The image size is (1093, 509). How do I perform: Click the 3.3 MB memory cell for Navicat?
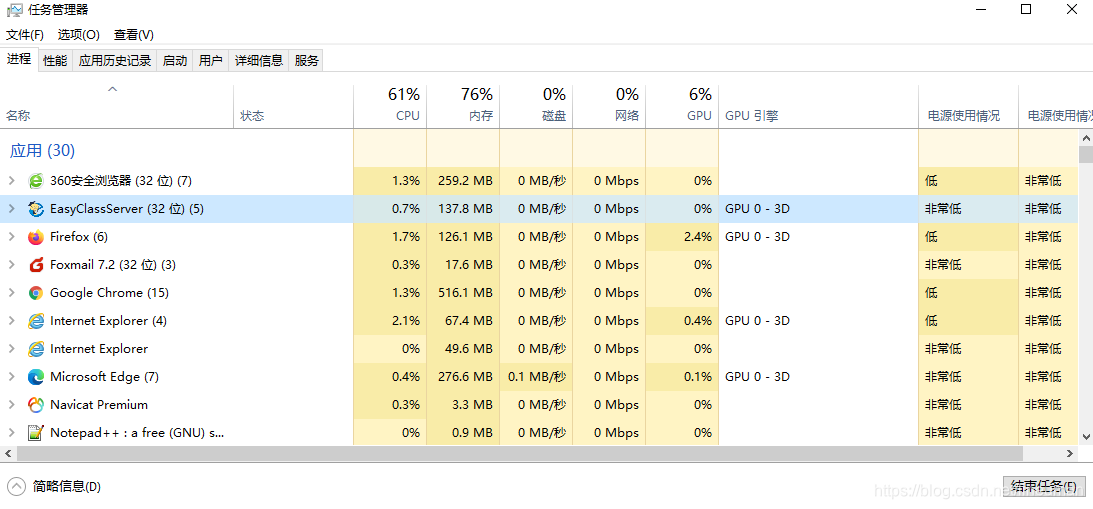tap(463, 404)
